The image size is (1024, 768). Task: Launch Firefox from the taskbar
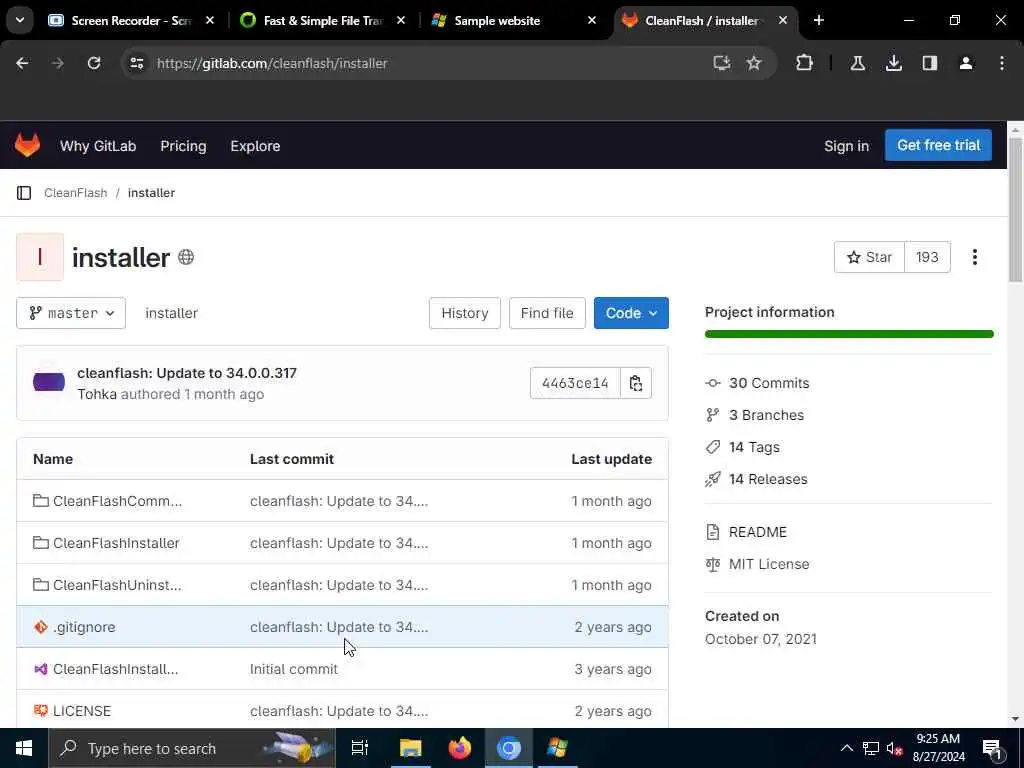coord(460,748)
